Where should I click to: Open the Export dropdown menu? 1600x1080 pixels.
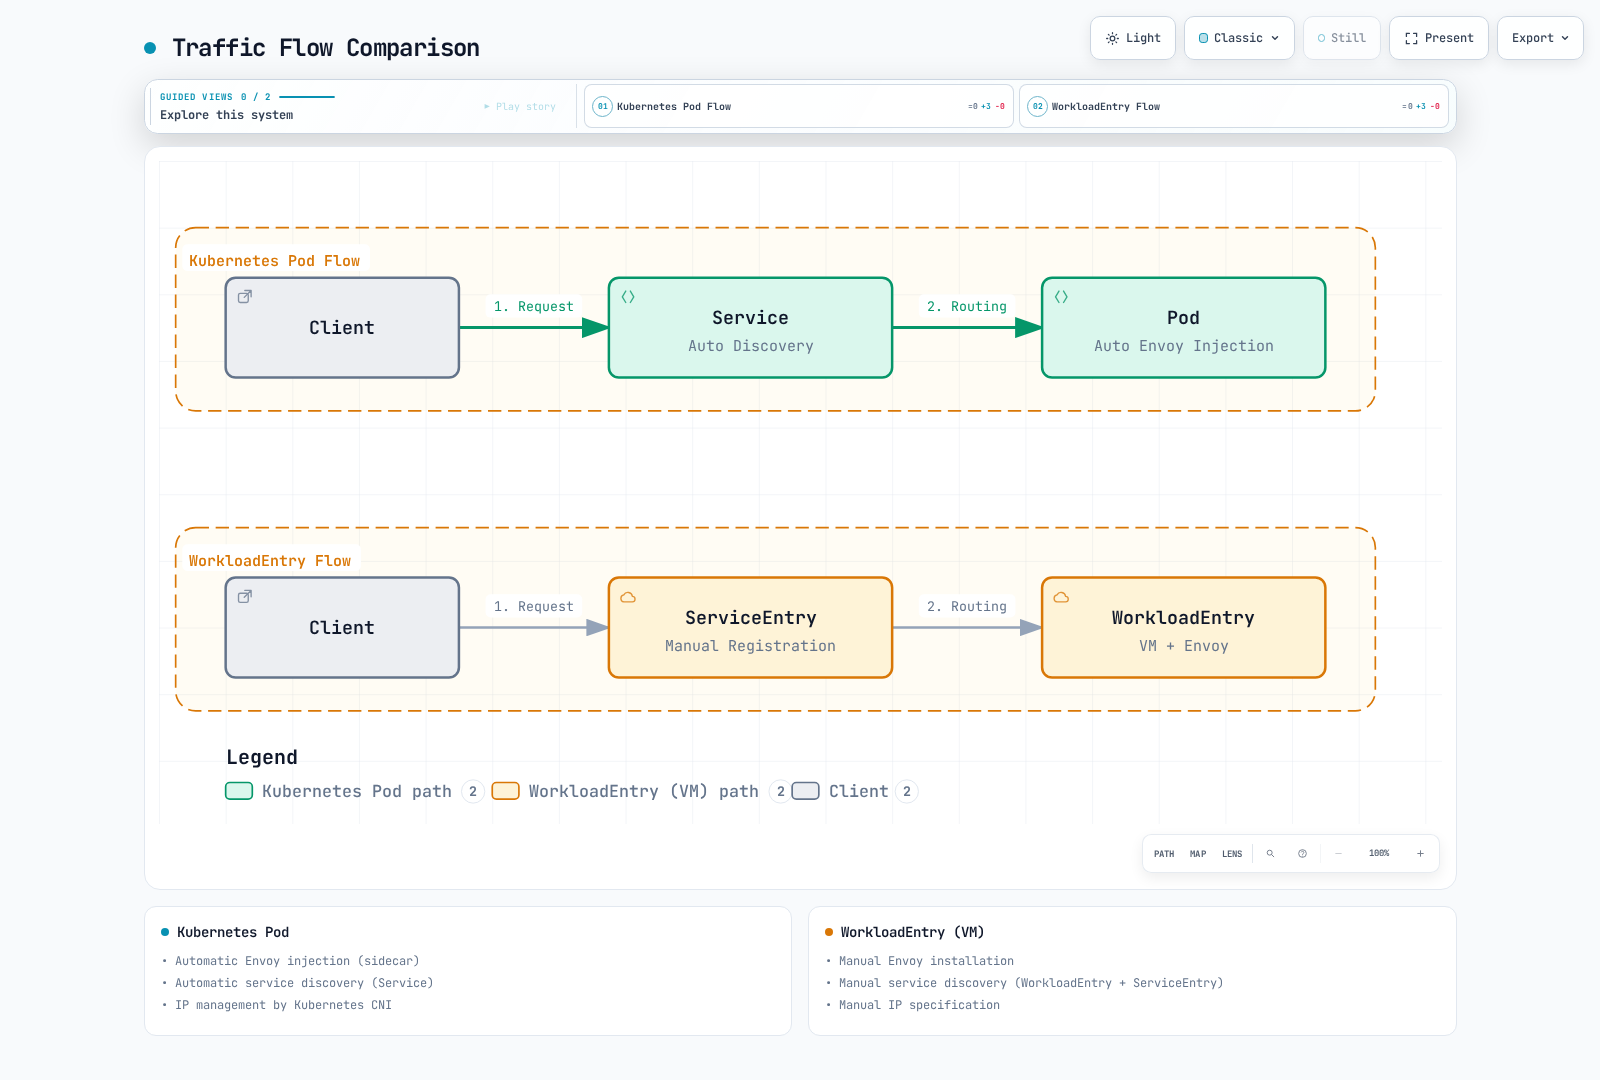pyautogui.click(x=1540, y=38)
